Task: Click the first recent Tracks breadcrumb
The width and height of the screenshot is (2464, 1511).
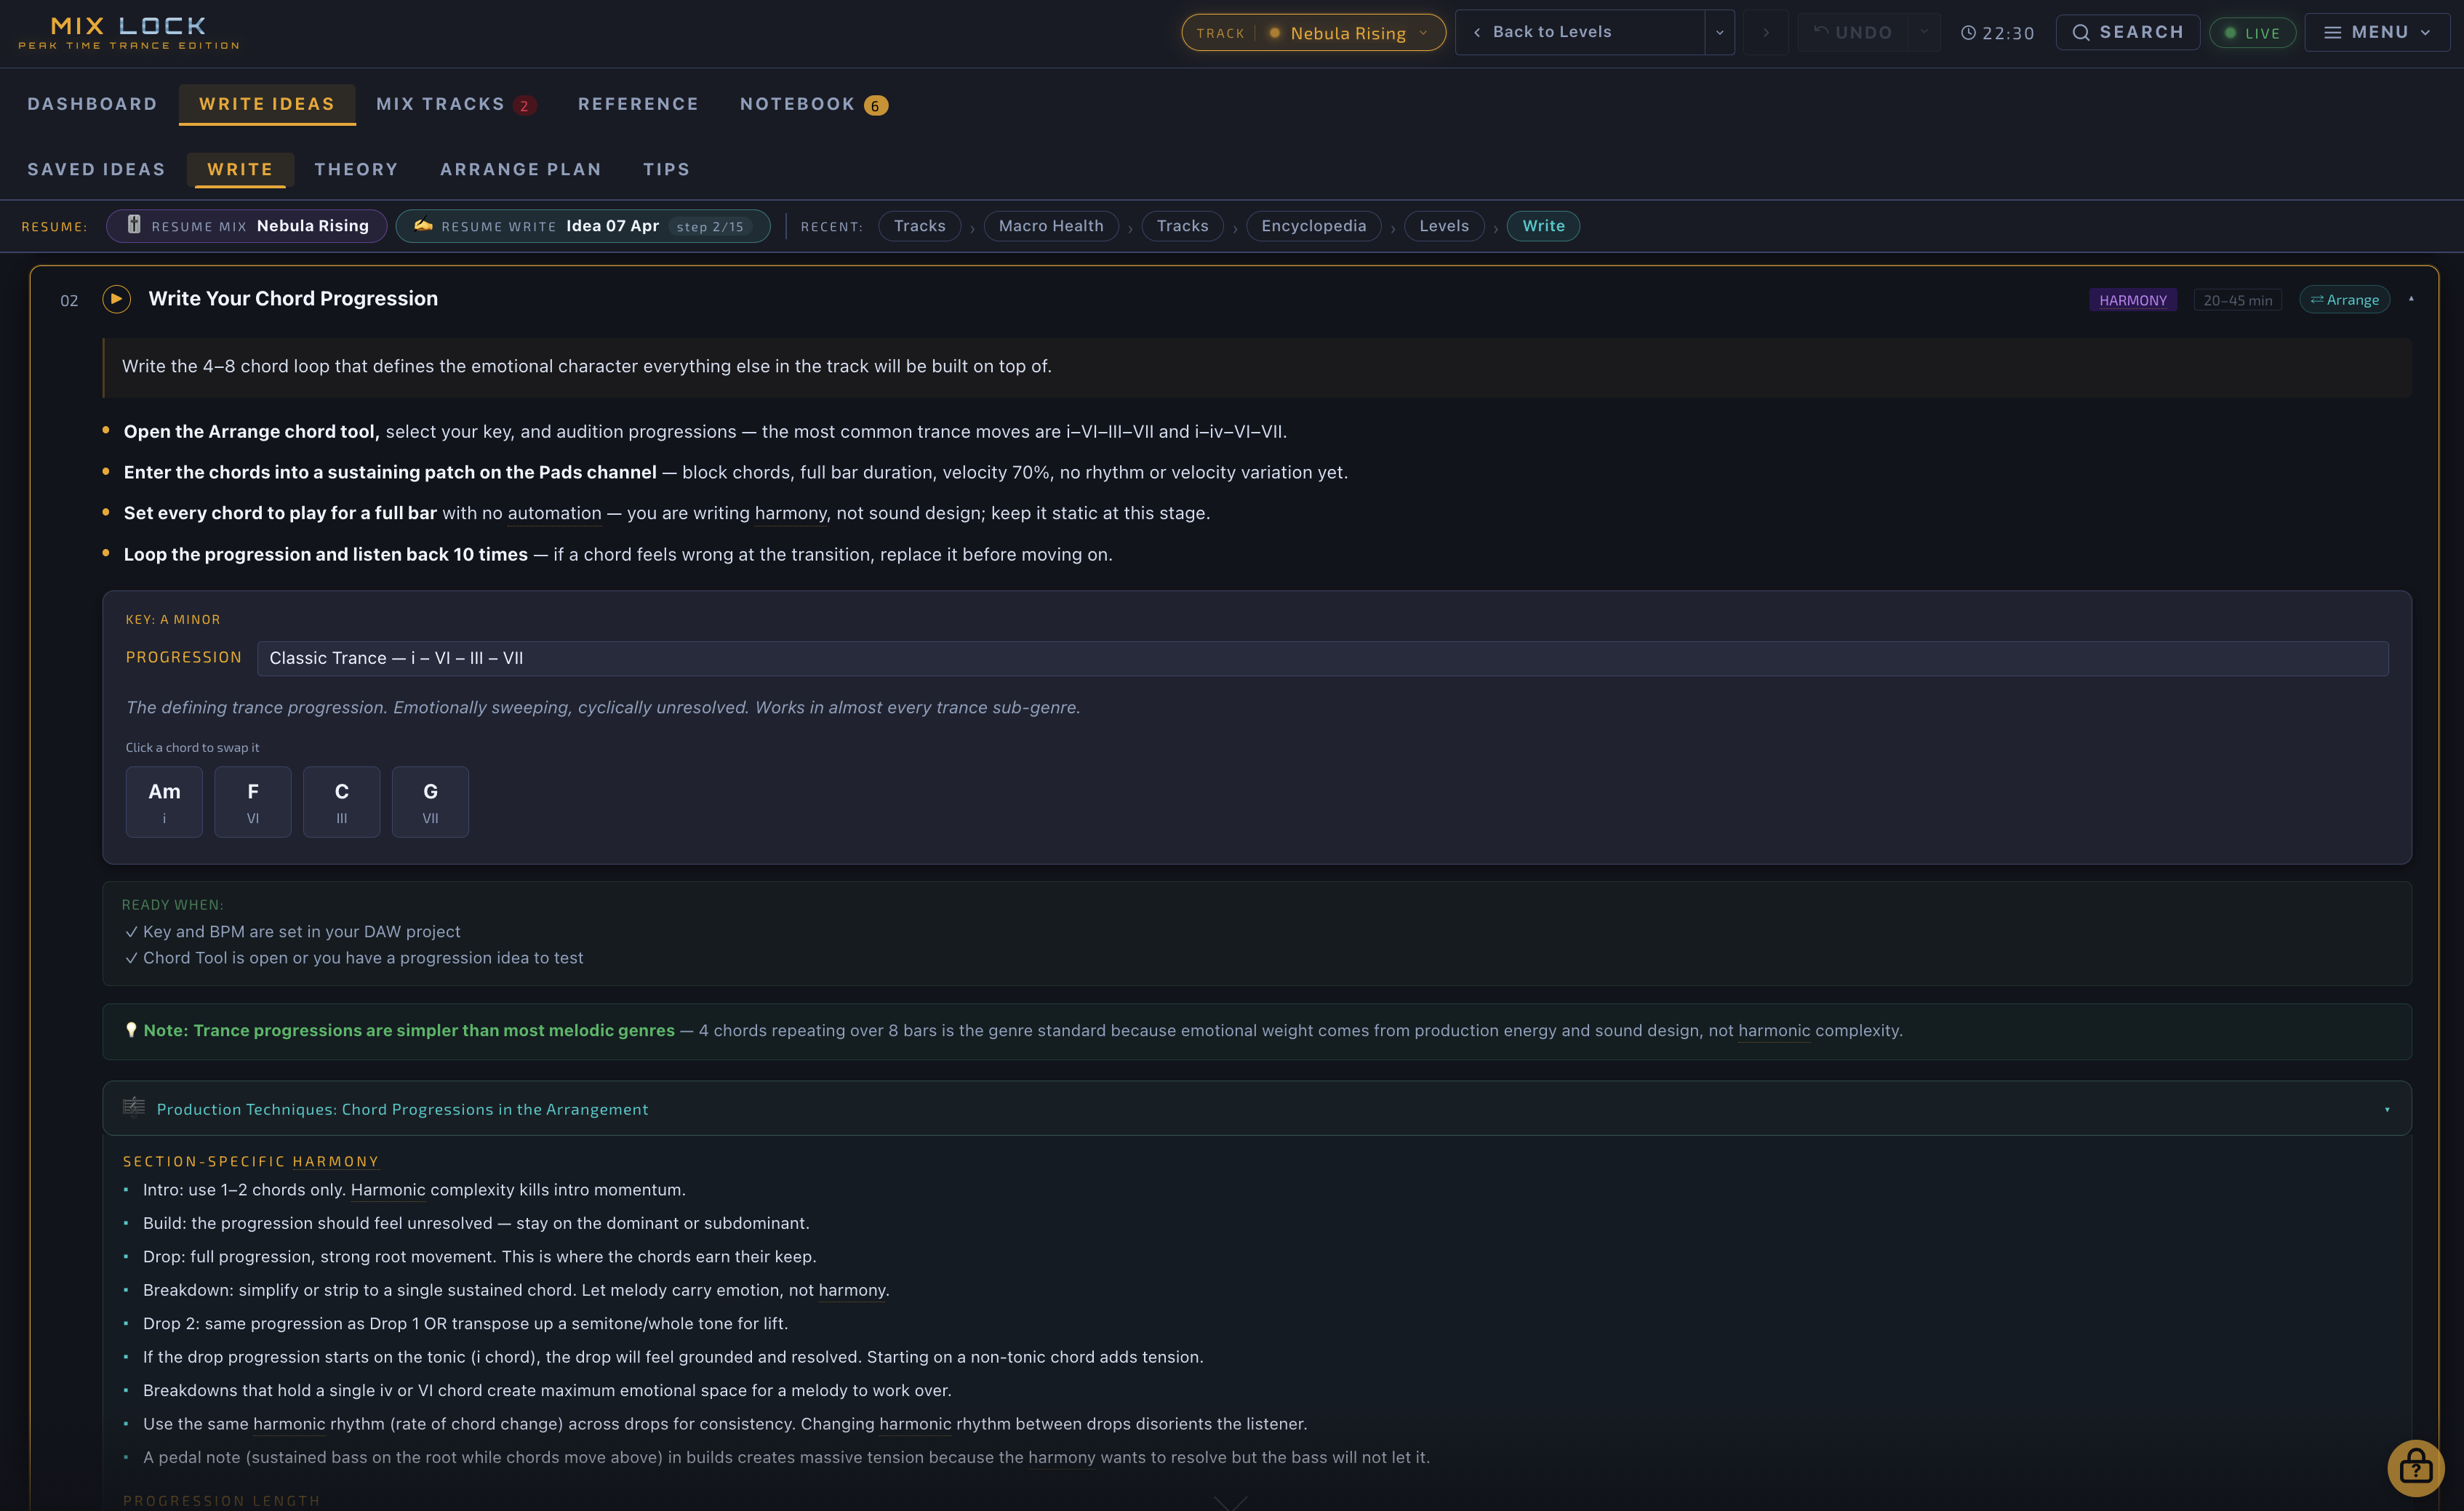Action: [919, 226]
